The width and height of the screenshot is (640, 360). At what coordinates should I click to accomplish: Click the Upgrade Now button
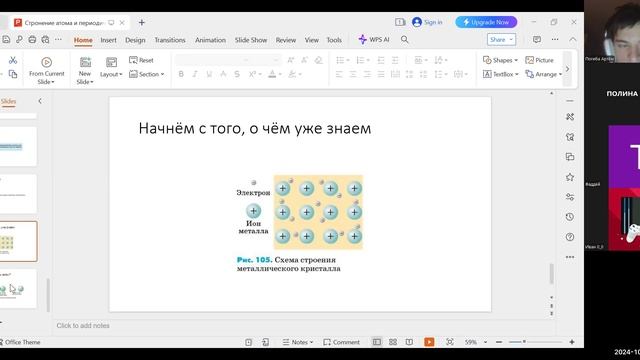(x=486, y=22)
